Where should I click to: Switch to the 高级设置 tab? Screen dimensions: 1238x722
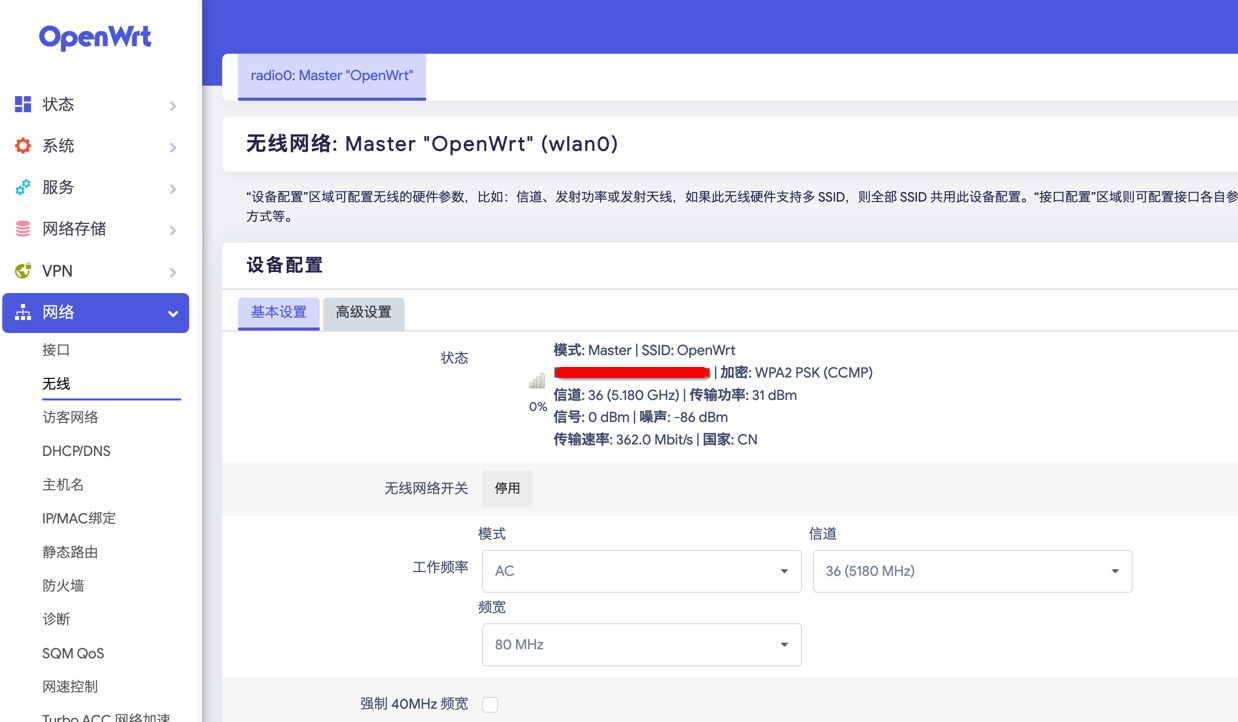pos(363,313)
